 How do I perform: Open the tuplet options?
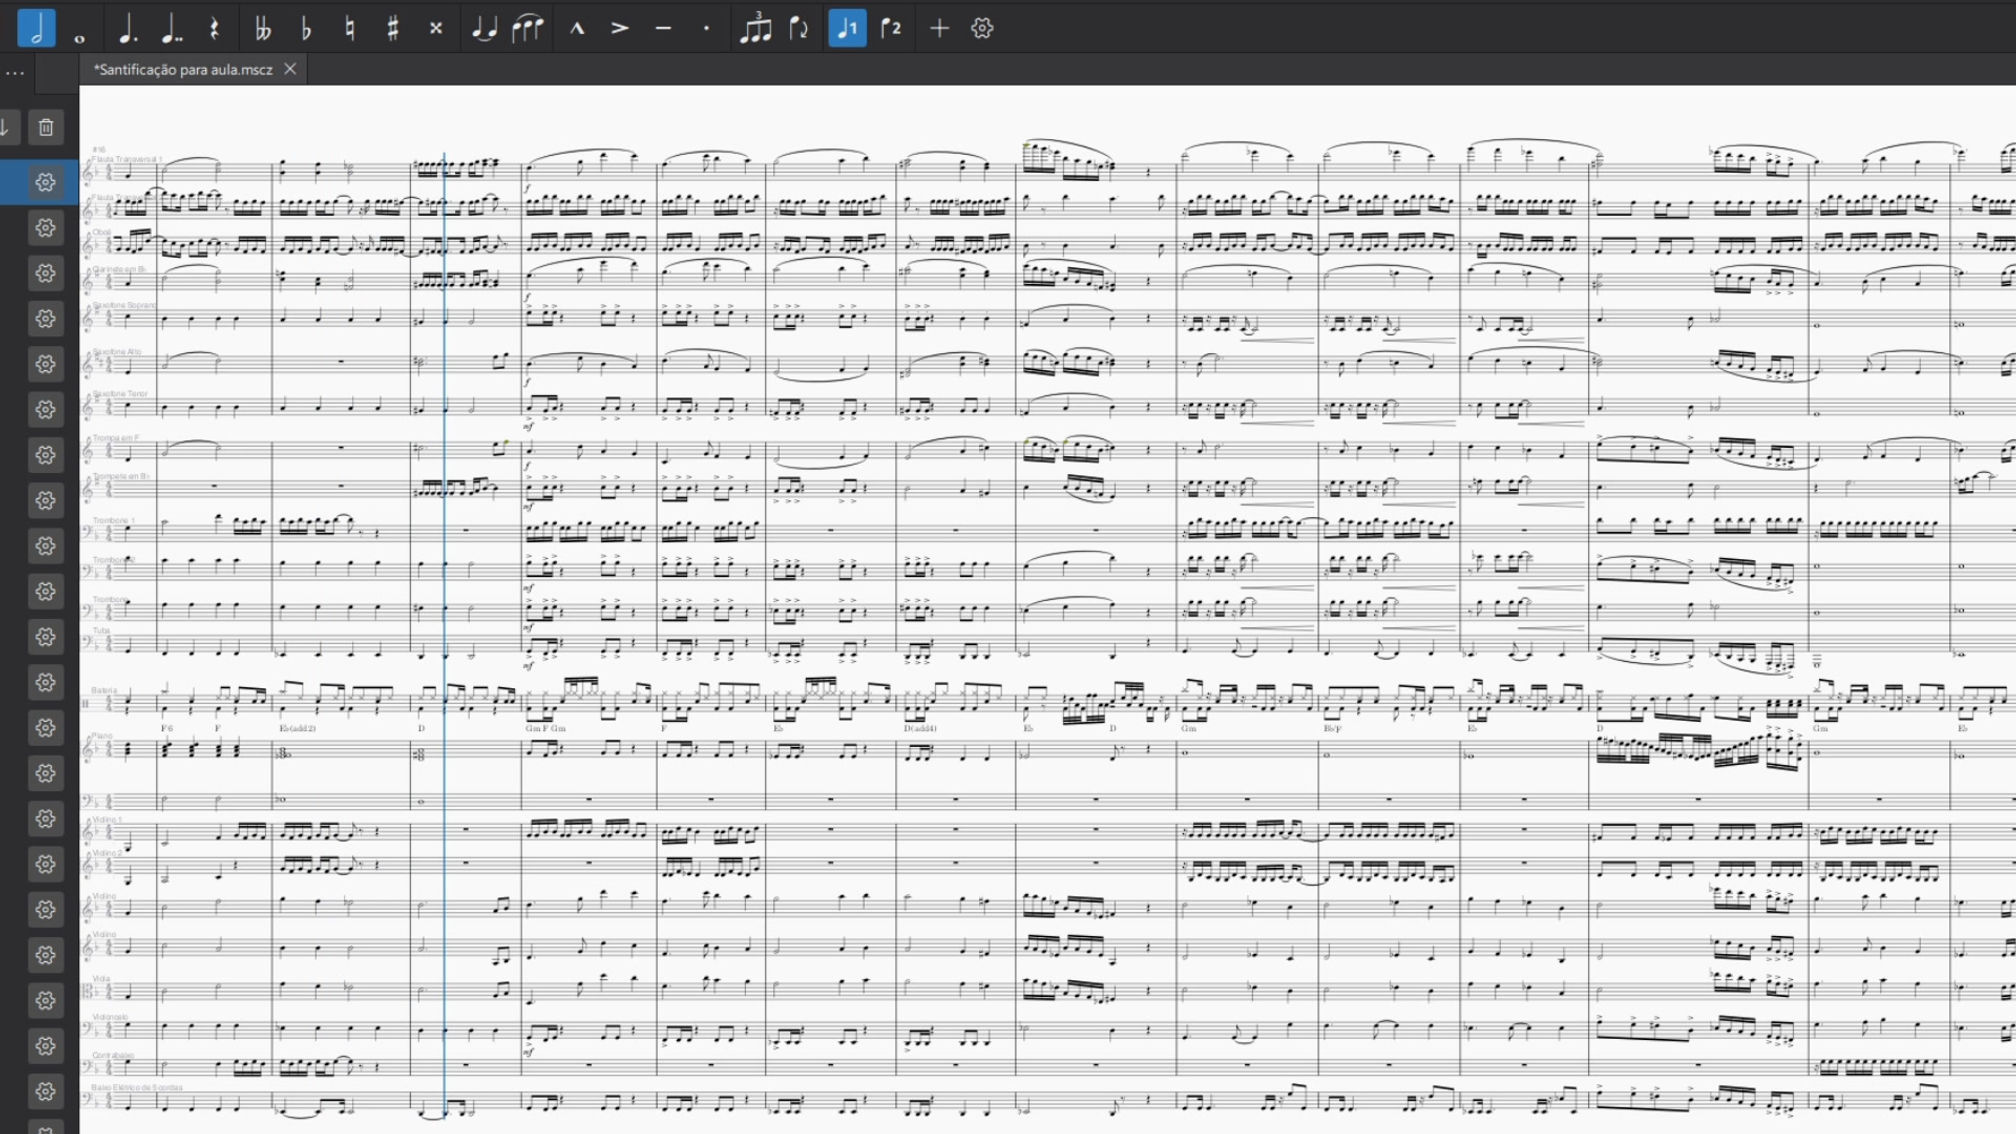coord(755,29)
